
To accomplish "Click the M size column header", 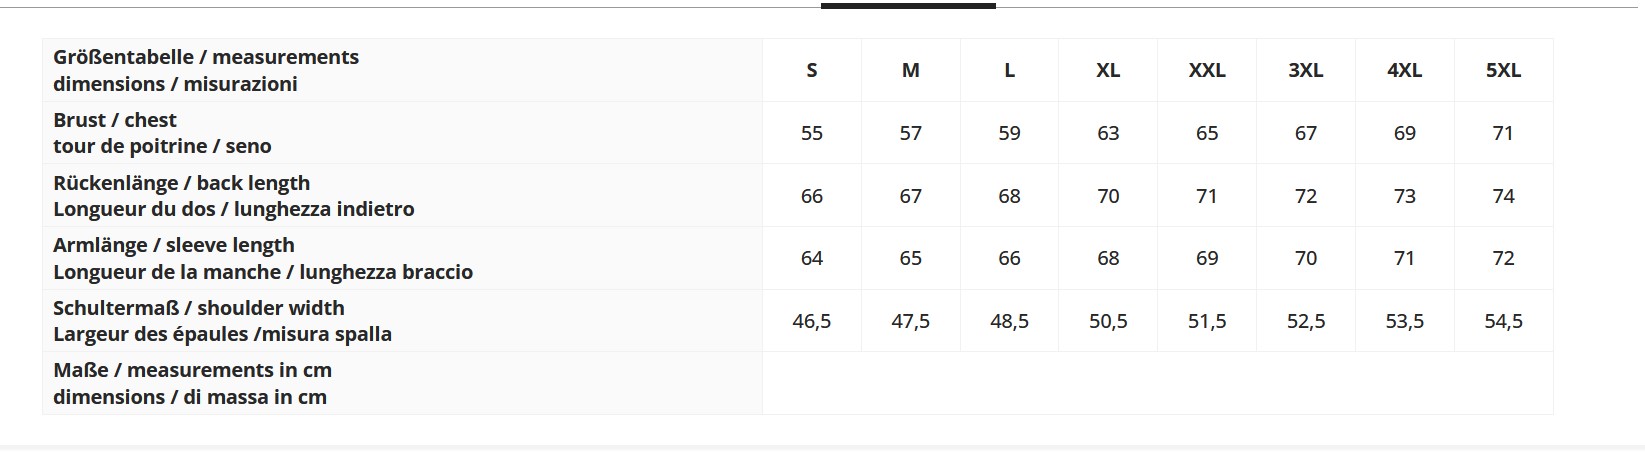I will point(910,70).
